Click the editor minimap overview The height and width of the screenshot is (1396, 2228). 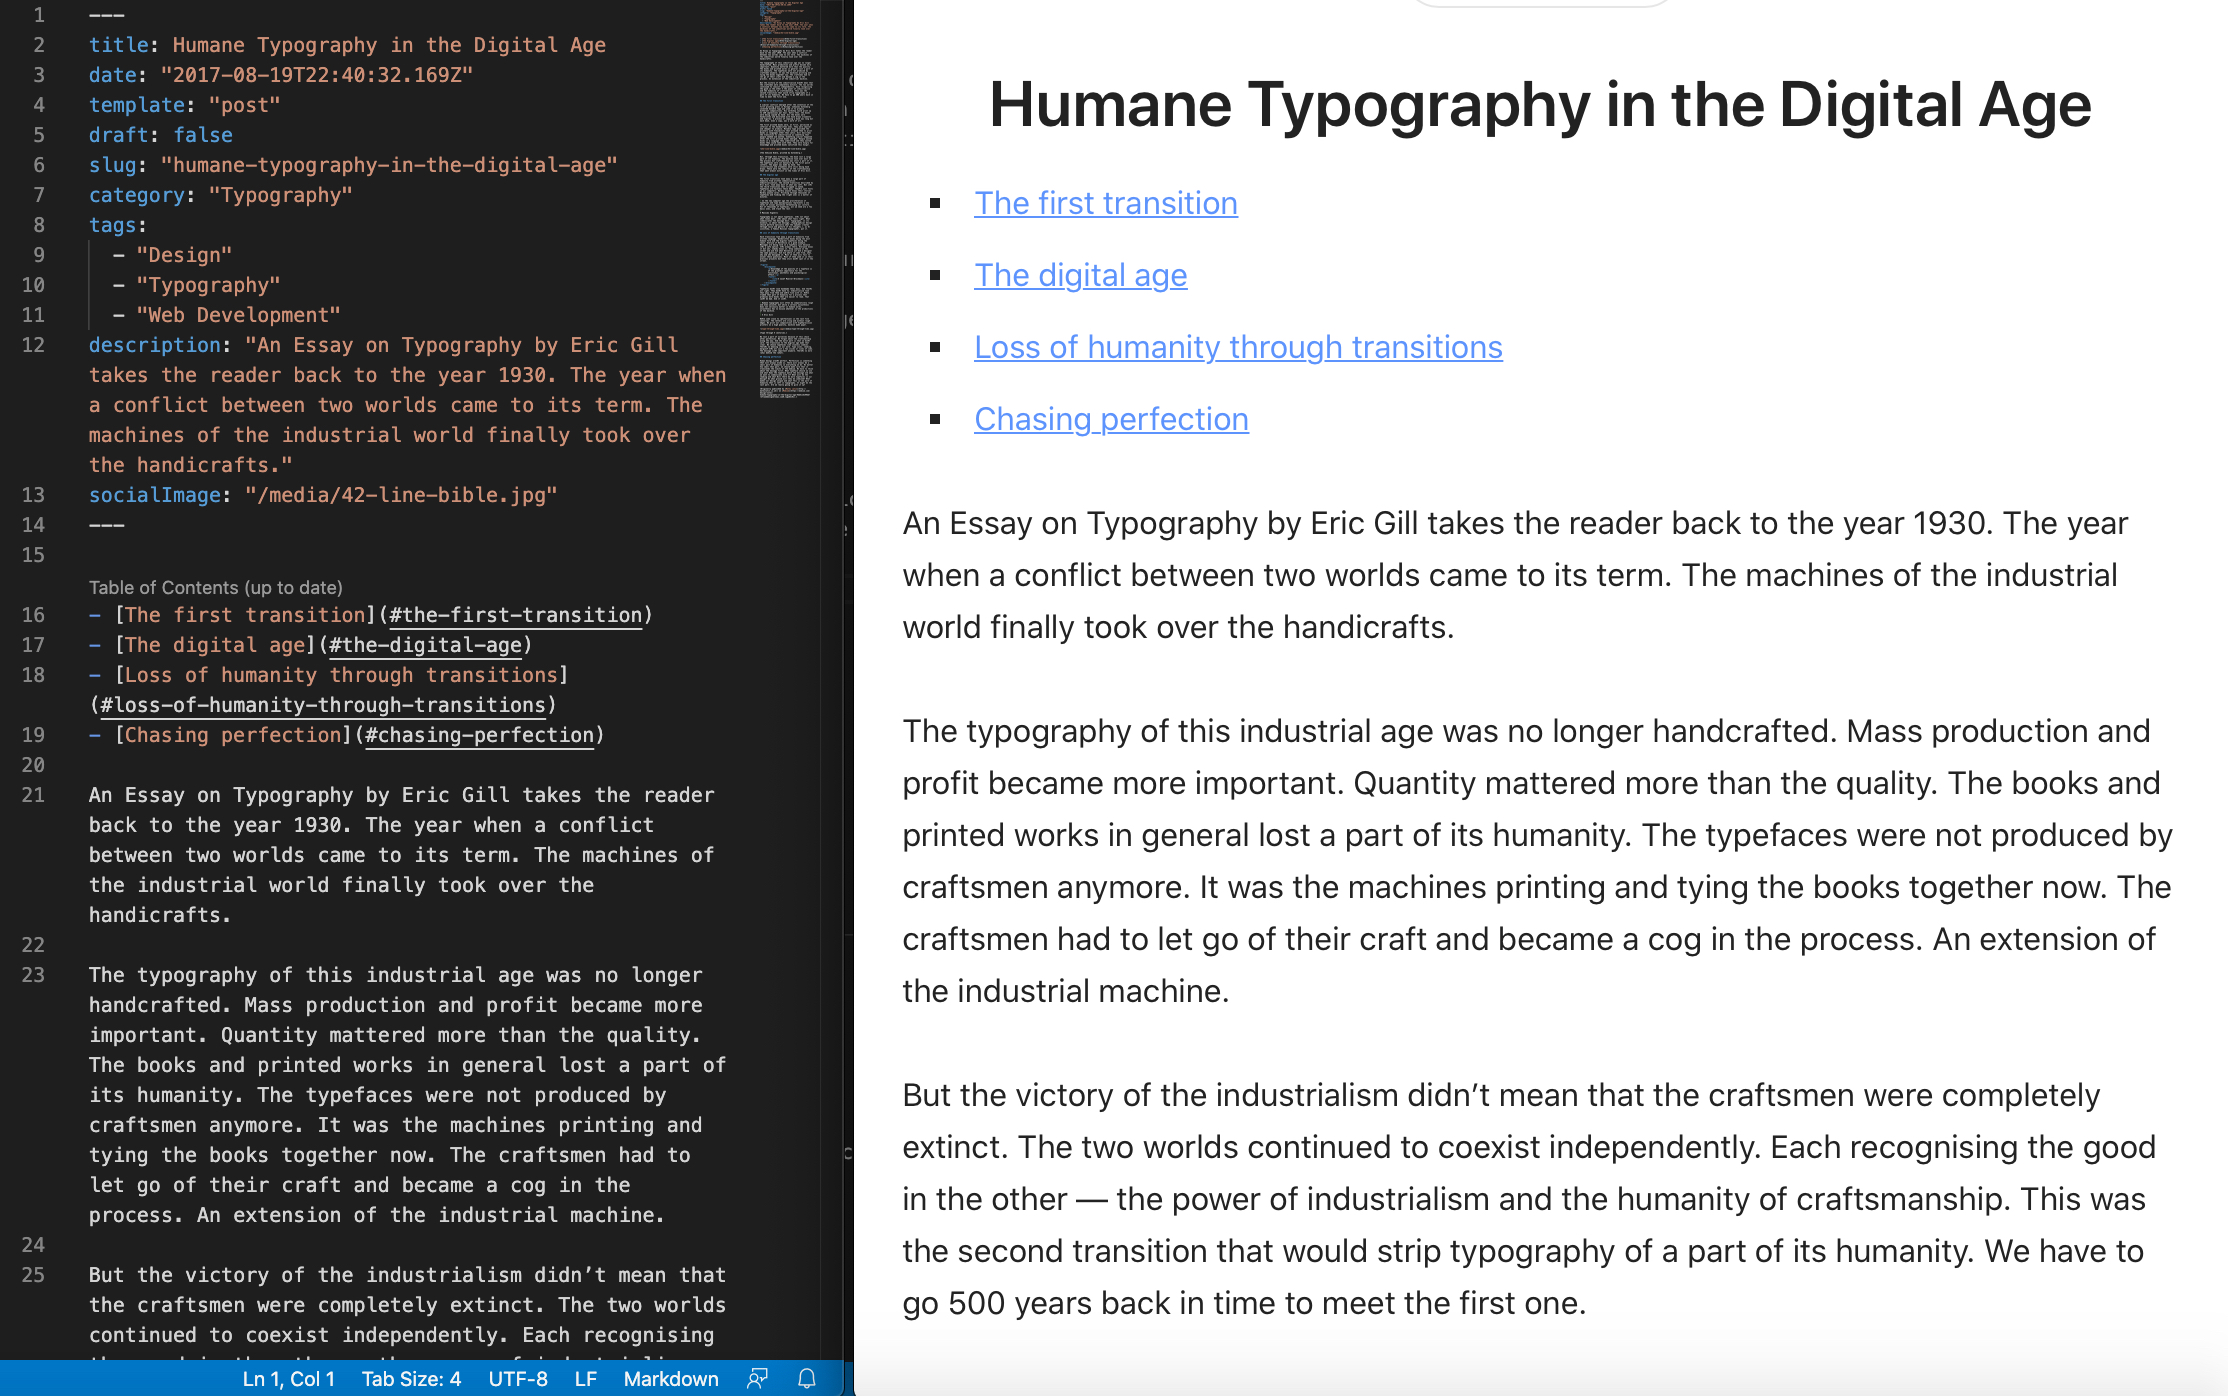pyautogui.click(x=786, y=200)
